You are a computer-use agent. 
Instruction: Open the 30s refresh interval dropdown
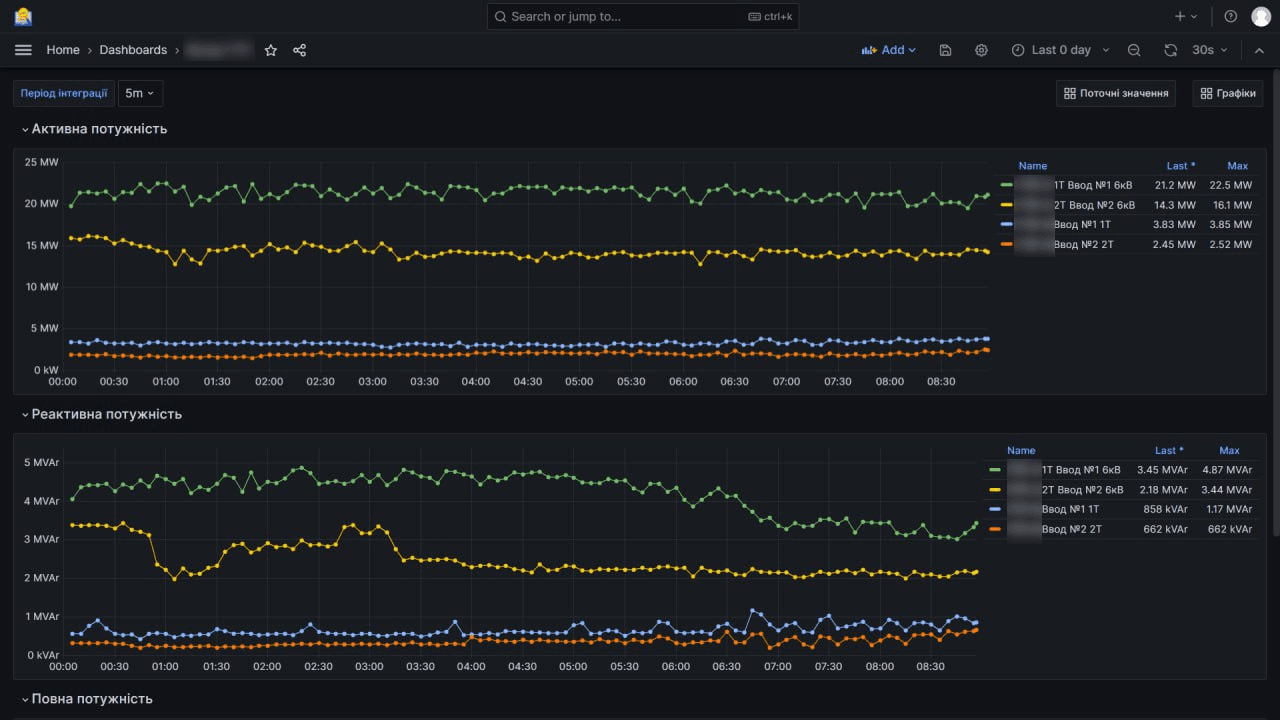click(x=1210, y=50)
